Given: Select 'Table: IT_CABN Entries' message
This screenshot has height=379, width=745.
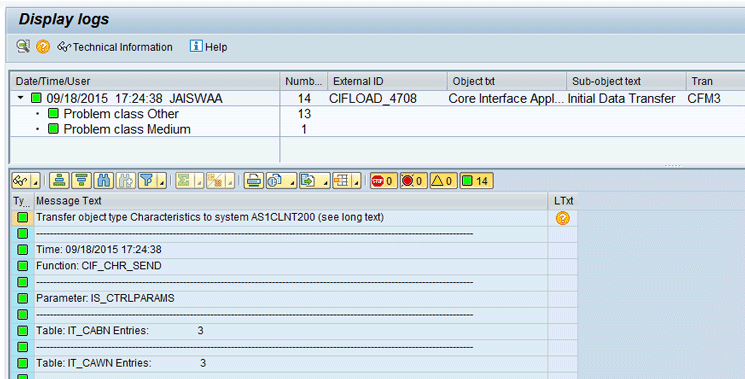Looking at the screenshot, I should [x=120, y=331].
